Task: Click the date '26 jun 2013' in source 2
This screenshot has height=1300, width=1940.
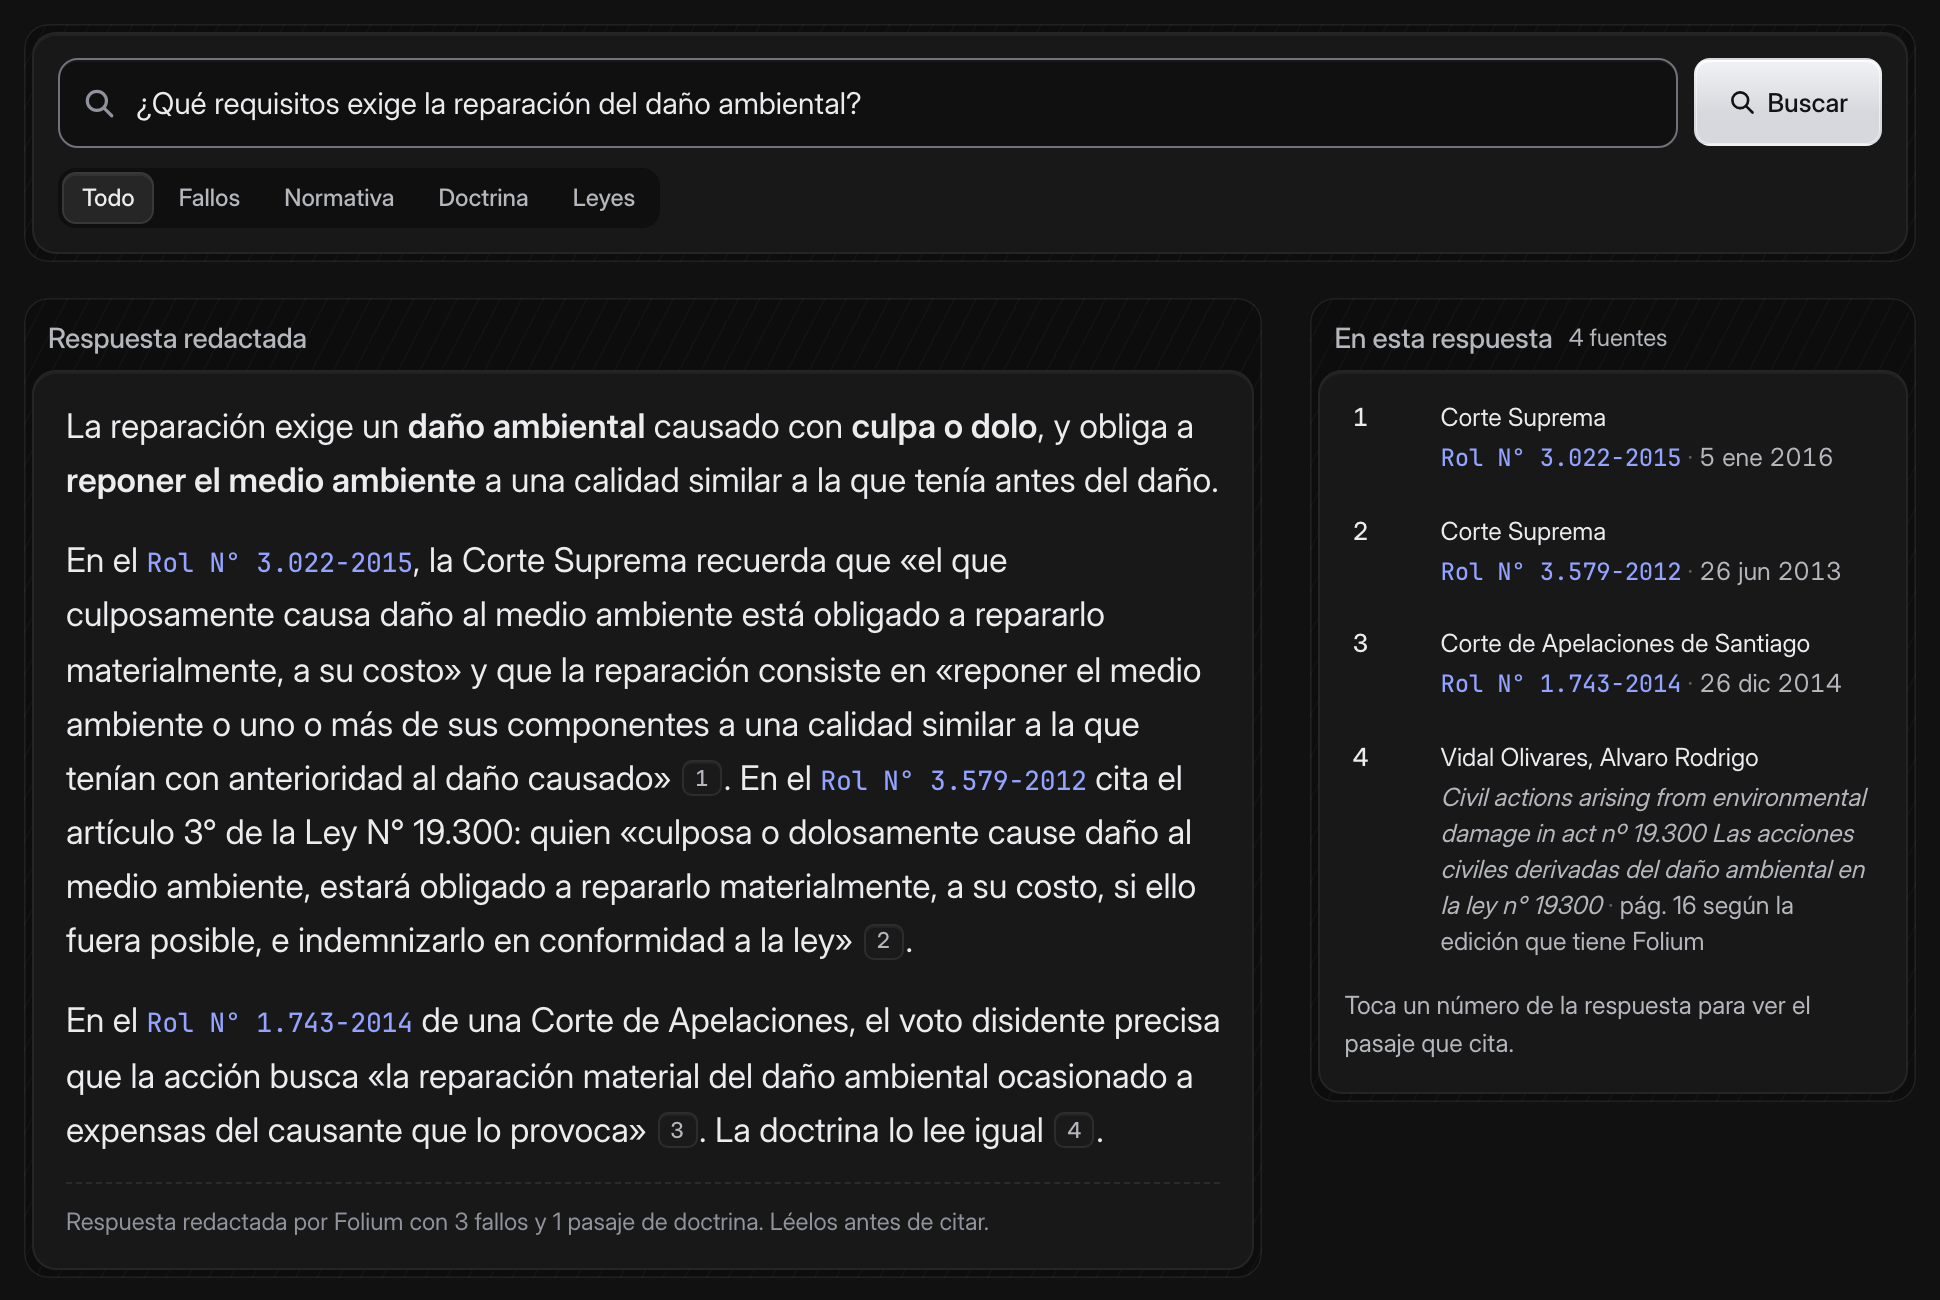Action: tap(1770, 572)
